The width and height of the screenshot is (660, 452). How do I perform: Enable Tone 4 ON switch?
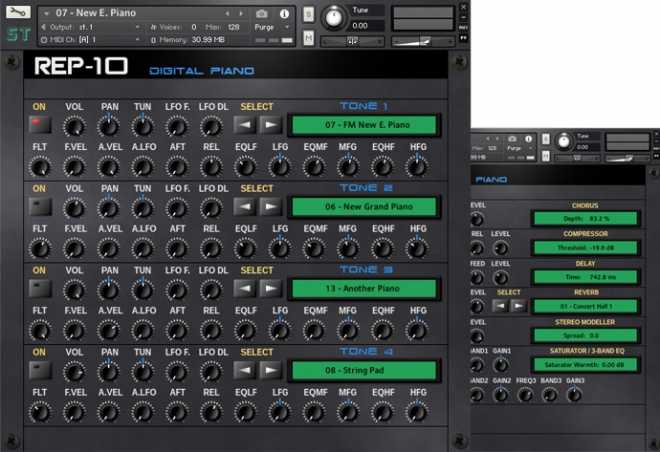coord(40,370)
